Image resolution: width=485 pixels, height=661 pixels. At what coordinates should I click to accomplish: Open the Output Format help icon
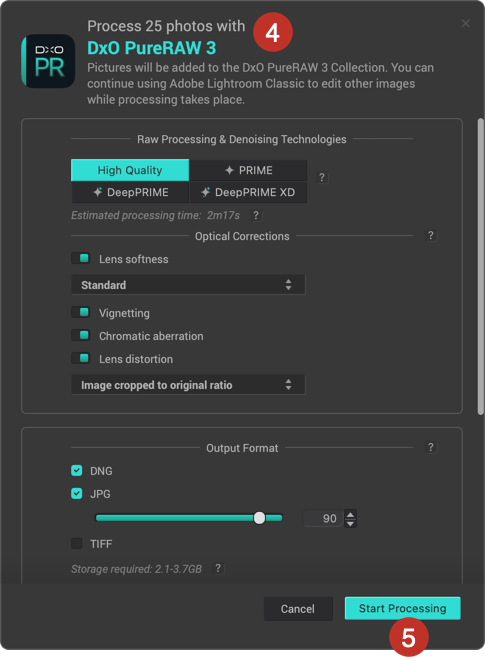pos(431,447)
